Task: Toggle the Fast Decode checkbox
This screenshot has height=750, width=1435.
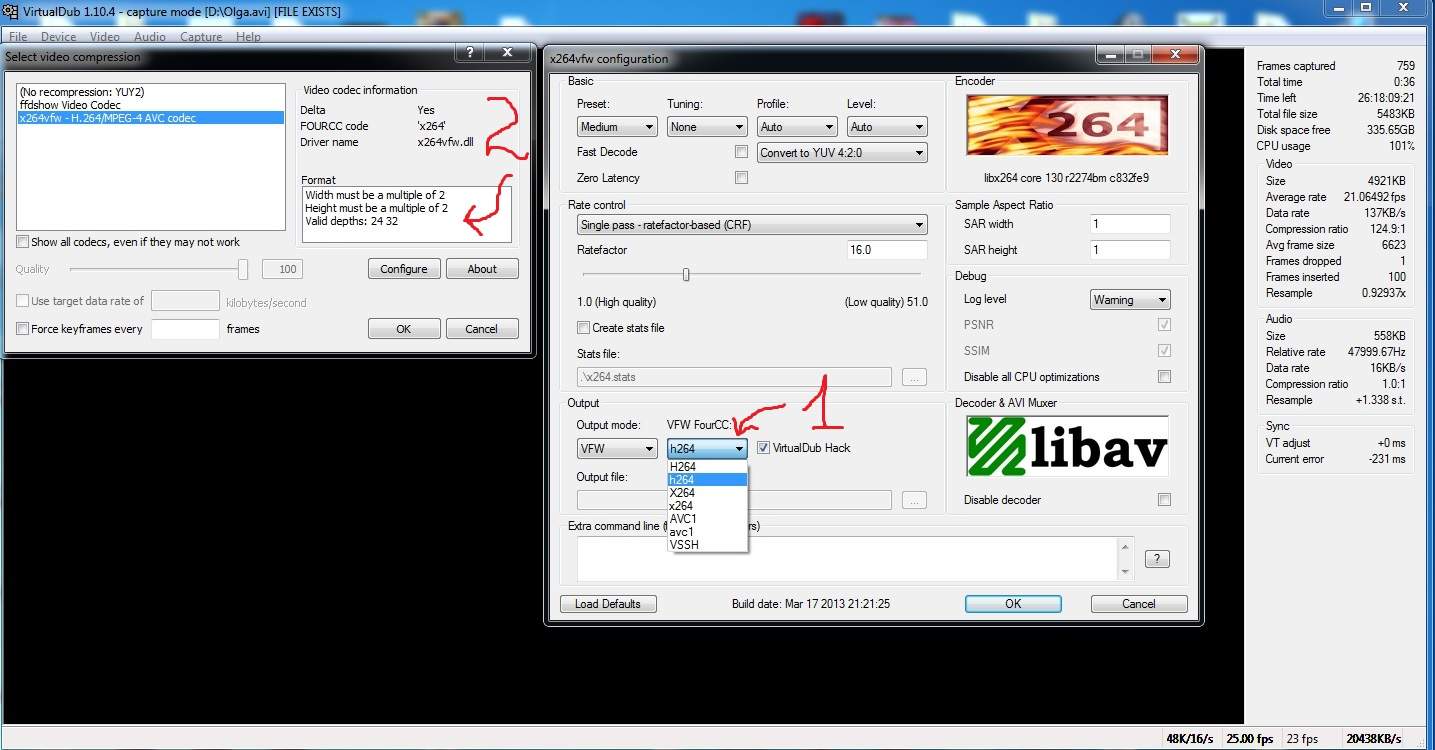Action: pos(741,152)
